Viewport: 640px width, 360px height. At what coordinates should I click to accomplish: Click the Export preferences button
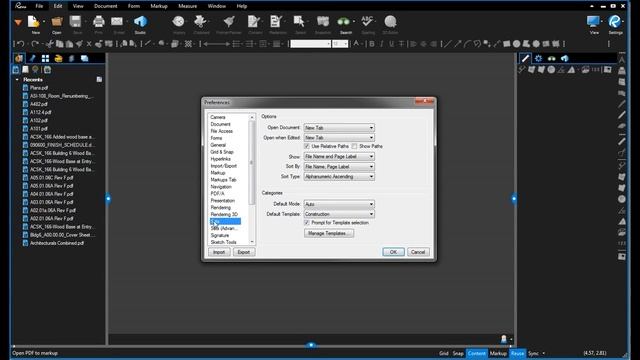[x=244, y=252]
